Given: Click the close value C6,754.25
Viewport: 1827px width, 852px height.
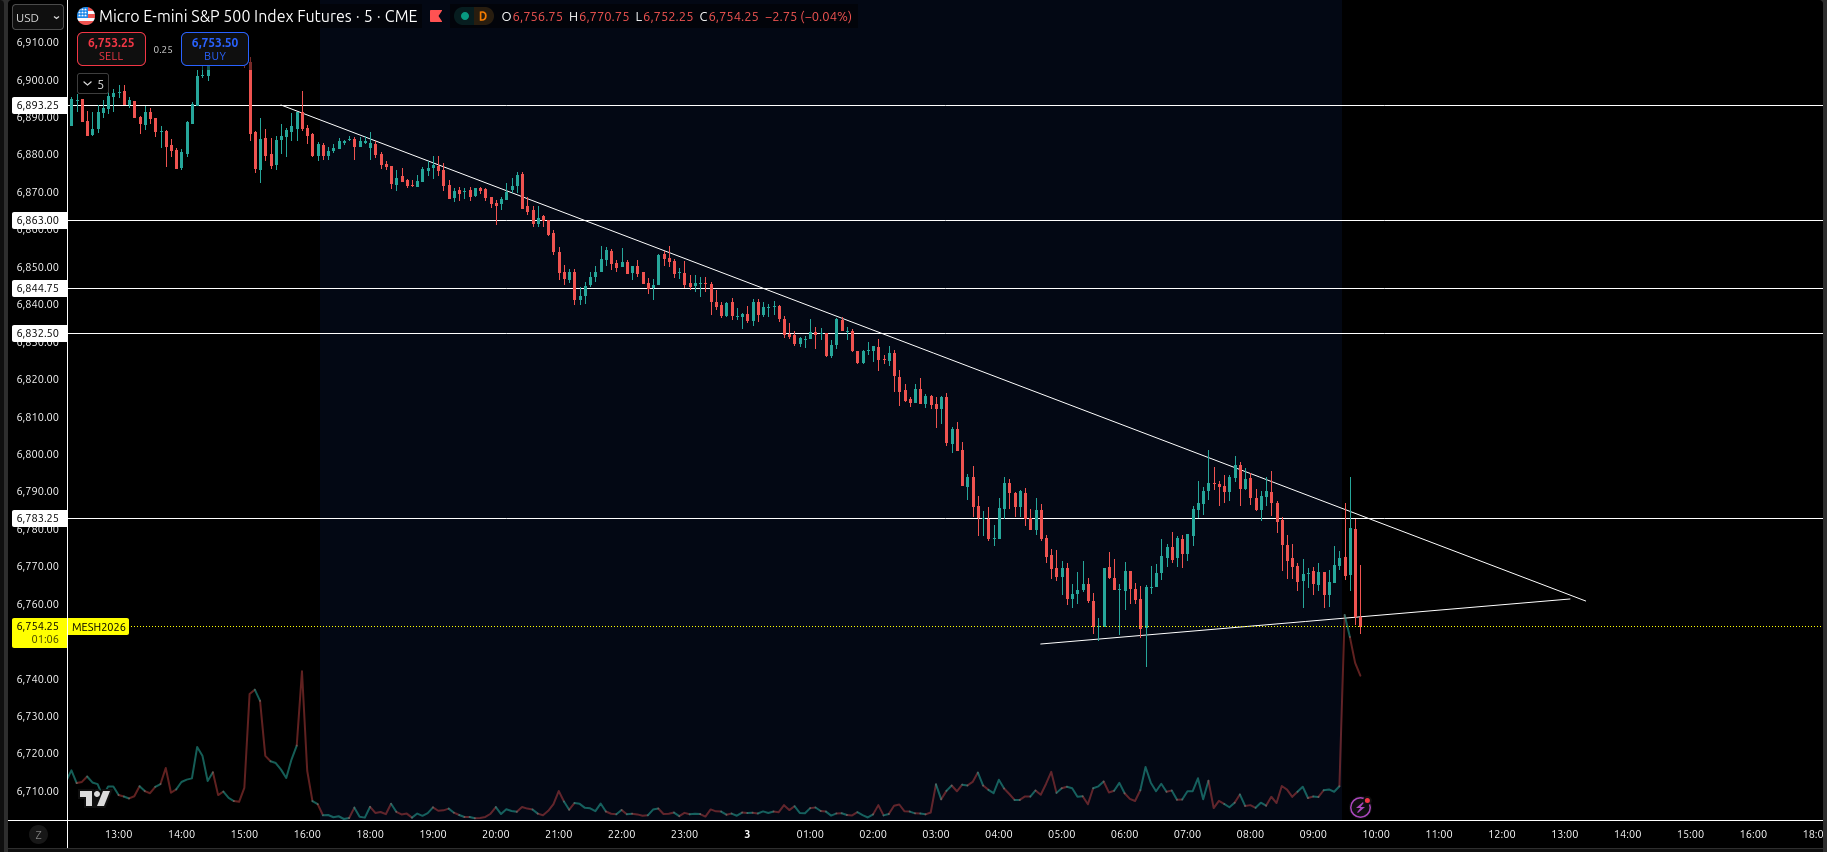Looking at the screenshot, I should click(729, 17).
